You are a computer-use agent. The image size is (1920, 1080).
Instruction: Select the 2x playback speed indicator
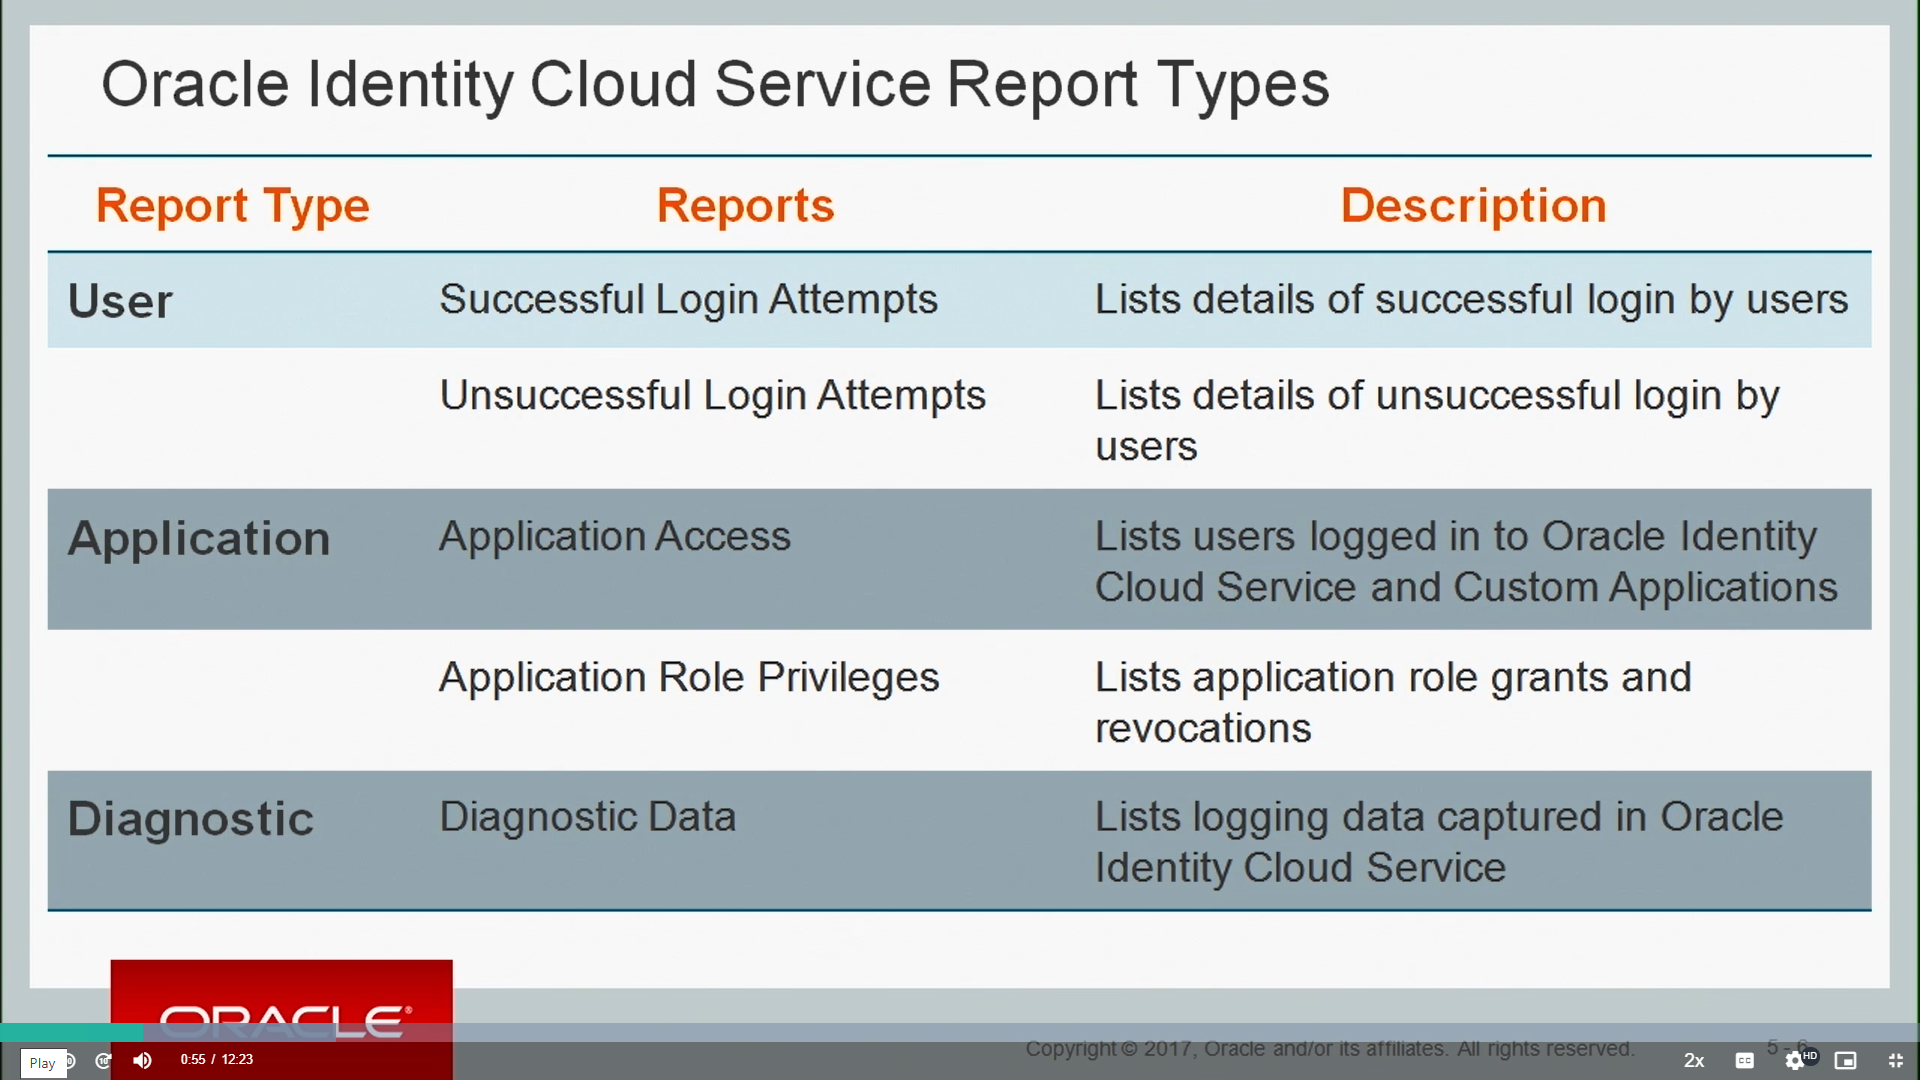[x=1695, y=1059]
